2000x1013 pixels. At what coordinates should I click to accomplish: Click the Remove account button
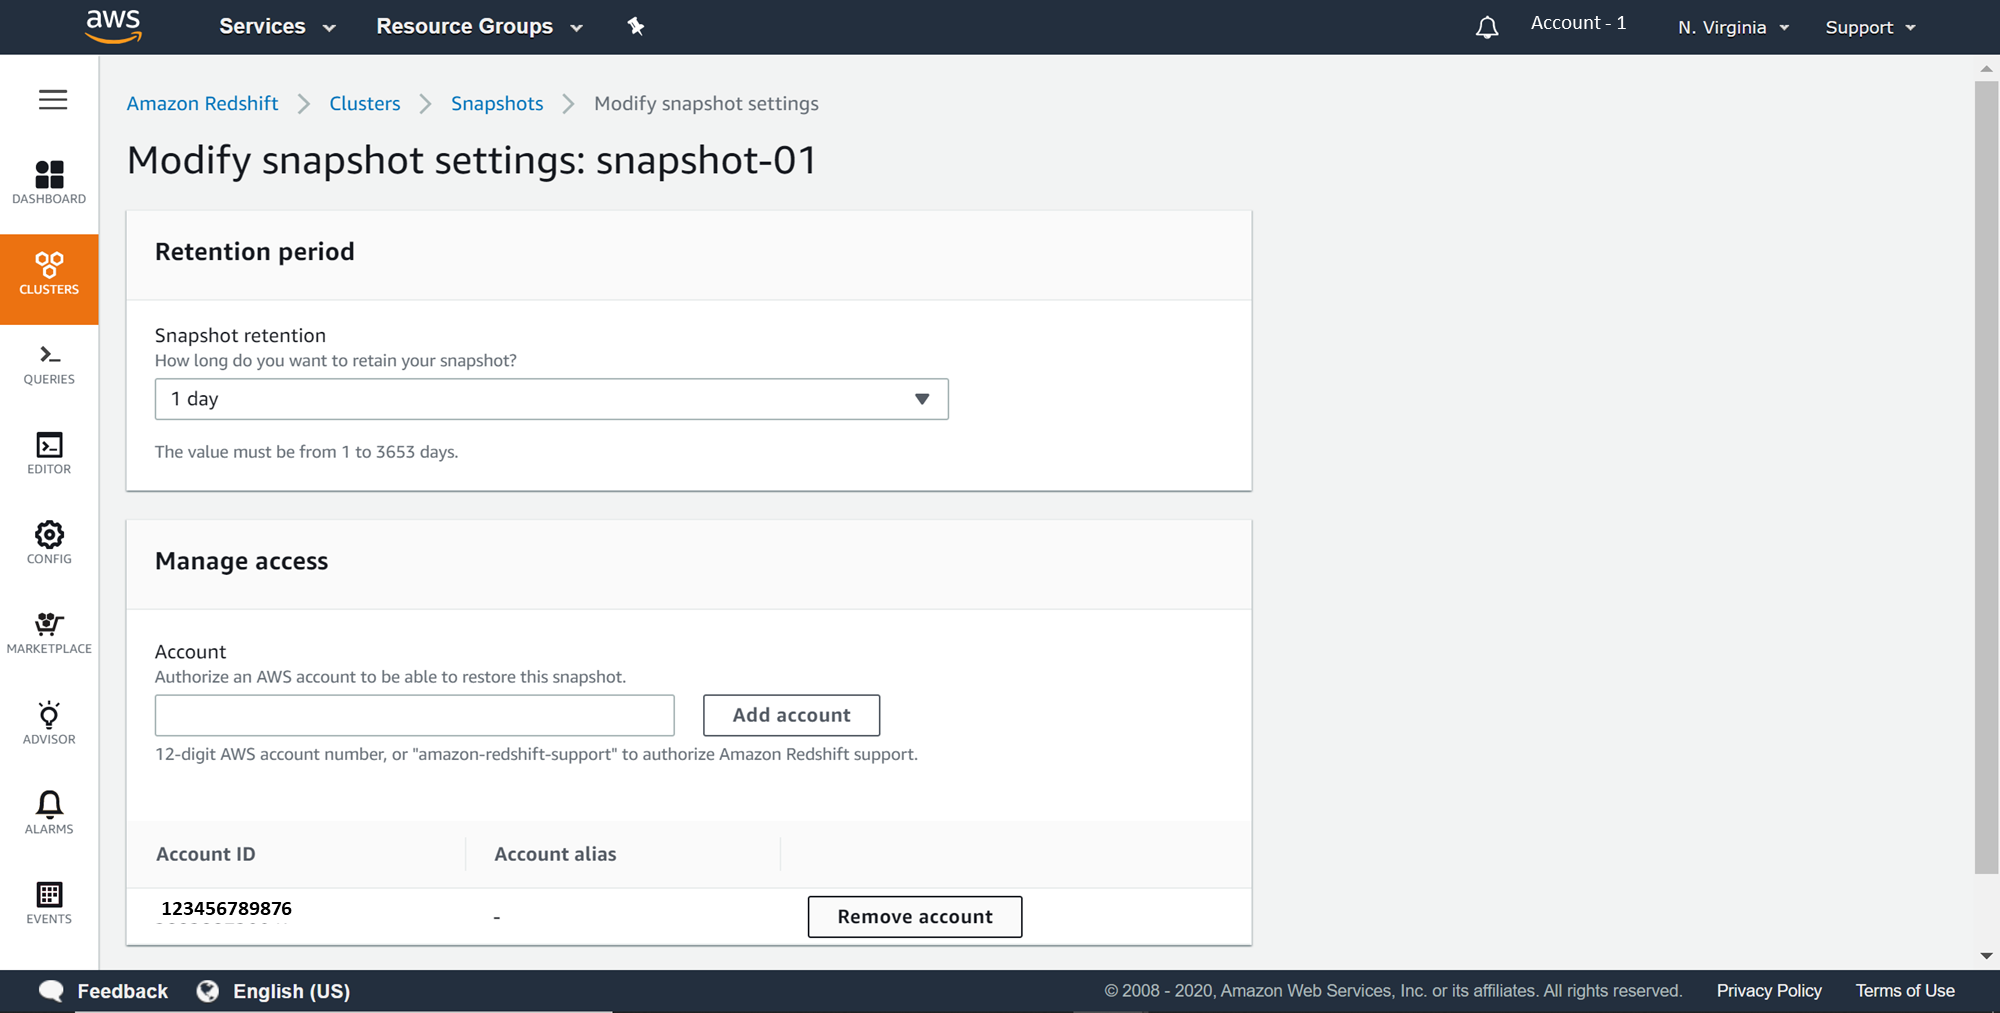point(914,917)
